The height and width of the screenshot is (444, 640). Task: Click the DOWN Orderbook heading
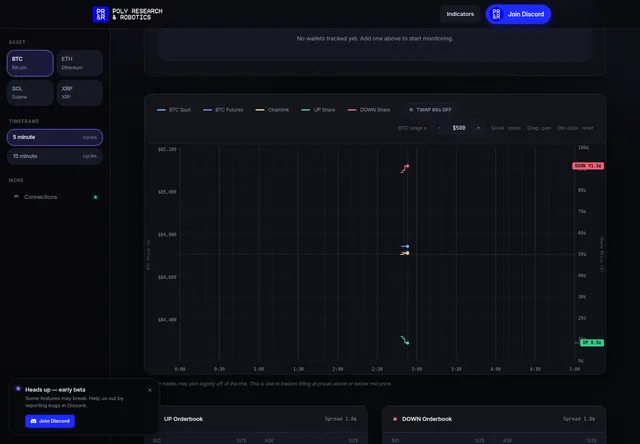pos(427,419)
